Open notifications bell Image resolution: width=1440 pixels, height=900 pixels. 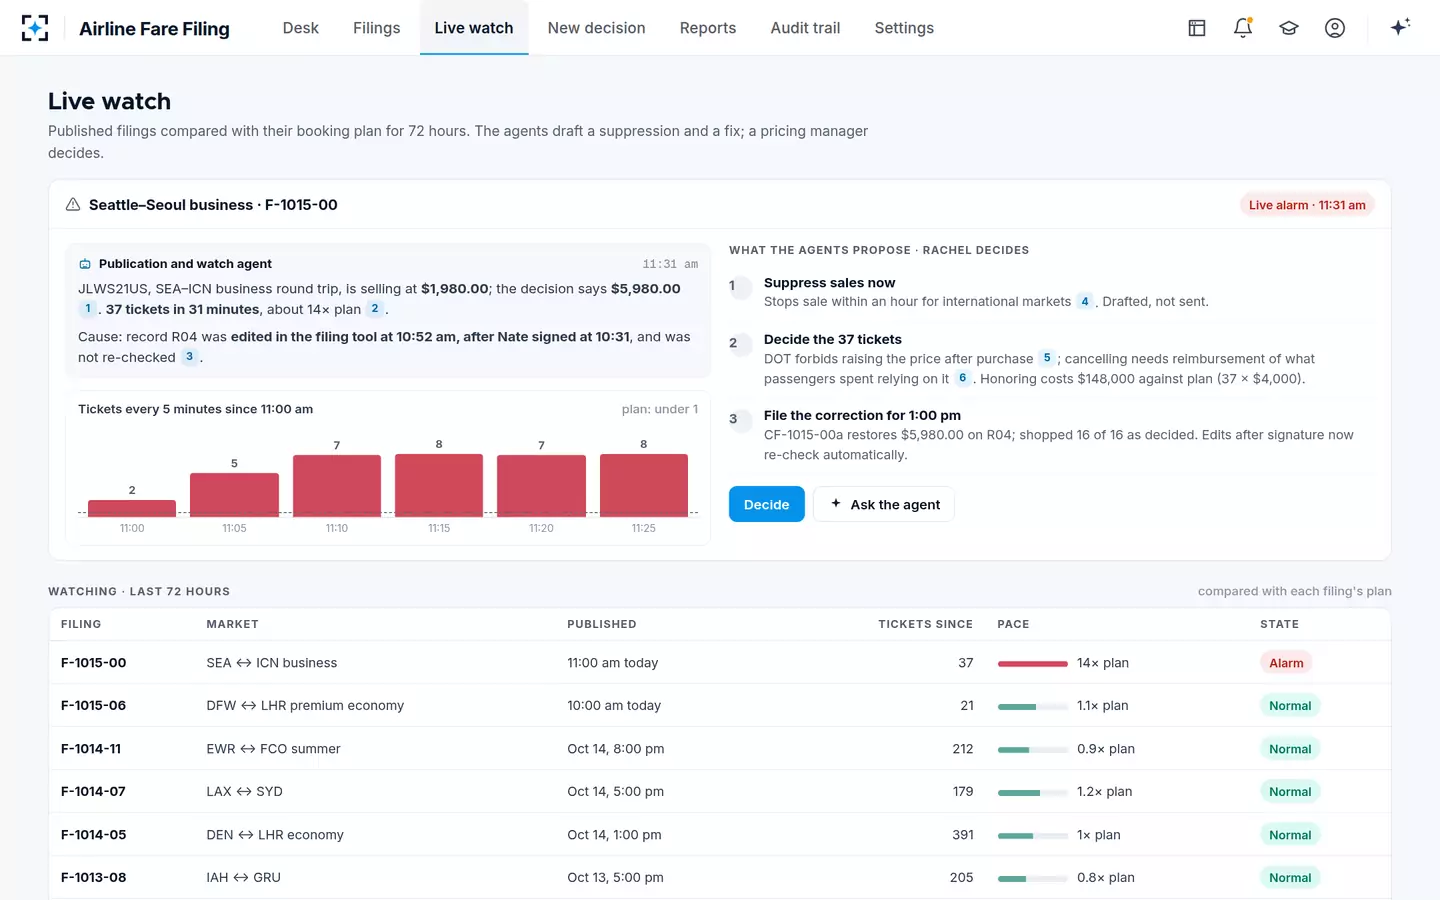pos(1243,28)
